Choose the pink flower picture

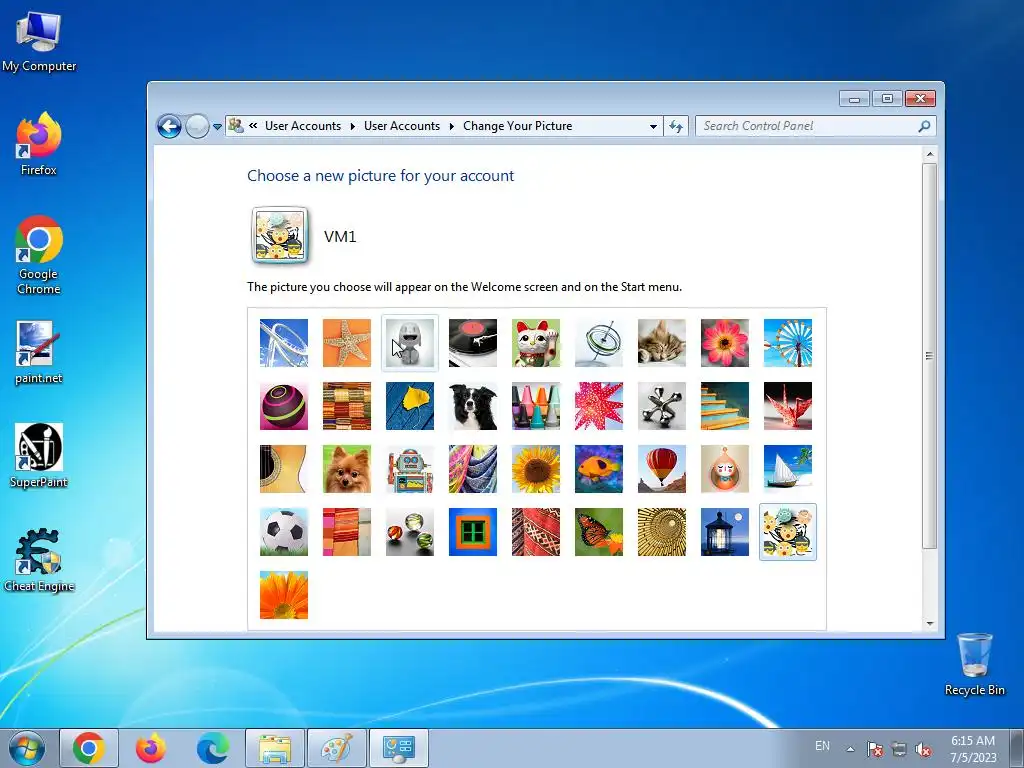click(x=725, y=343)
